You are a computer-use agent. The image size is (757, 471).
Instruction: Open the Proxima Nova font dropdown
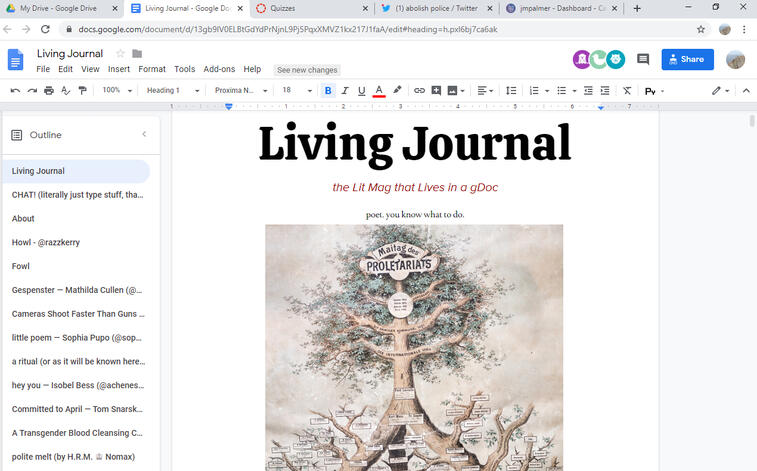tap(241, 90)
